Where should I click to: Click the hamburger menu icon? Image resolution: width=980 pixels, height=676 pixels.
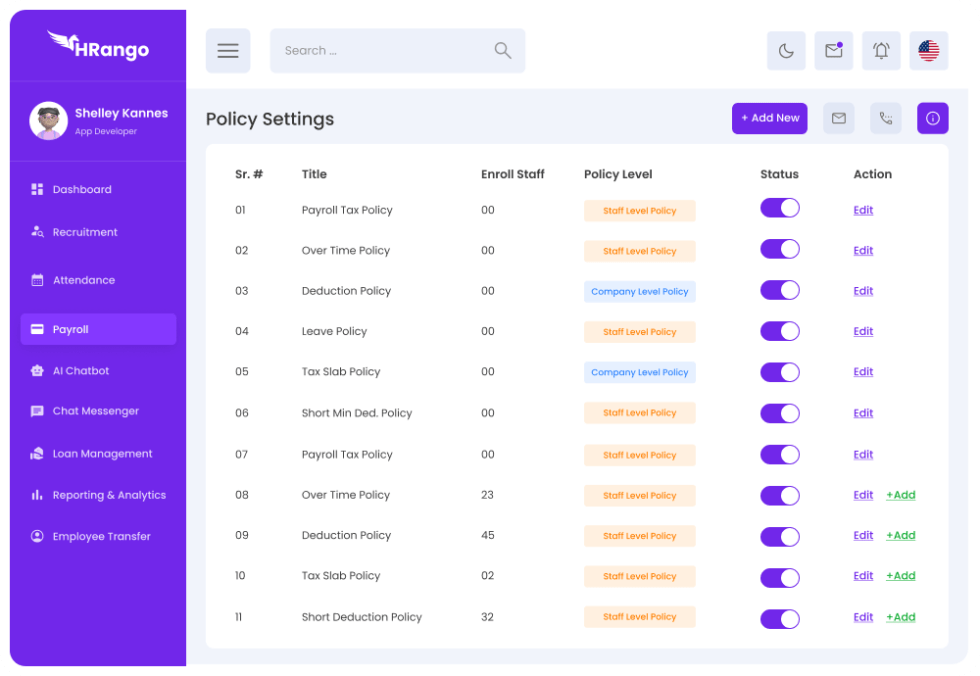228,51
